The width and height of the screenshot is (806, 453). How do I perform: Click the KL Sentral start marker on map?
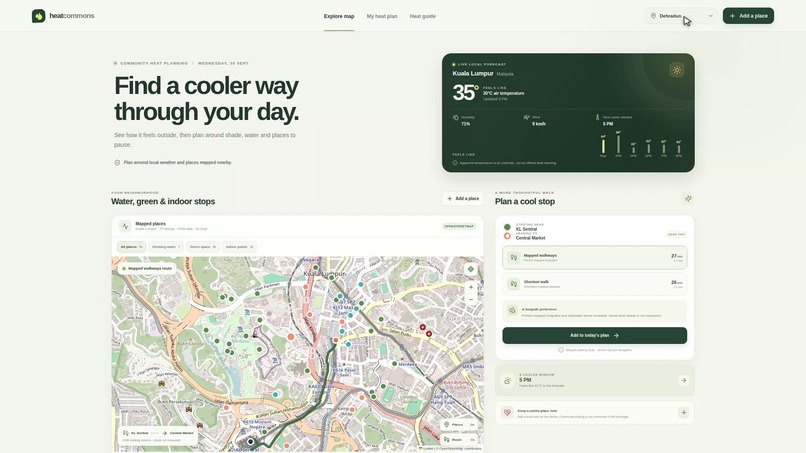(x=250, y=441)
